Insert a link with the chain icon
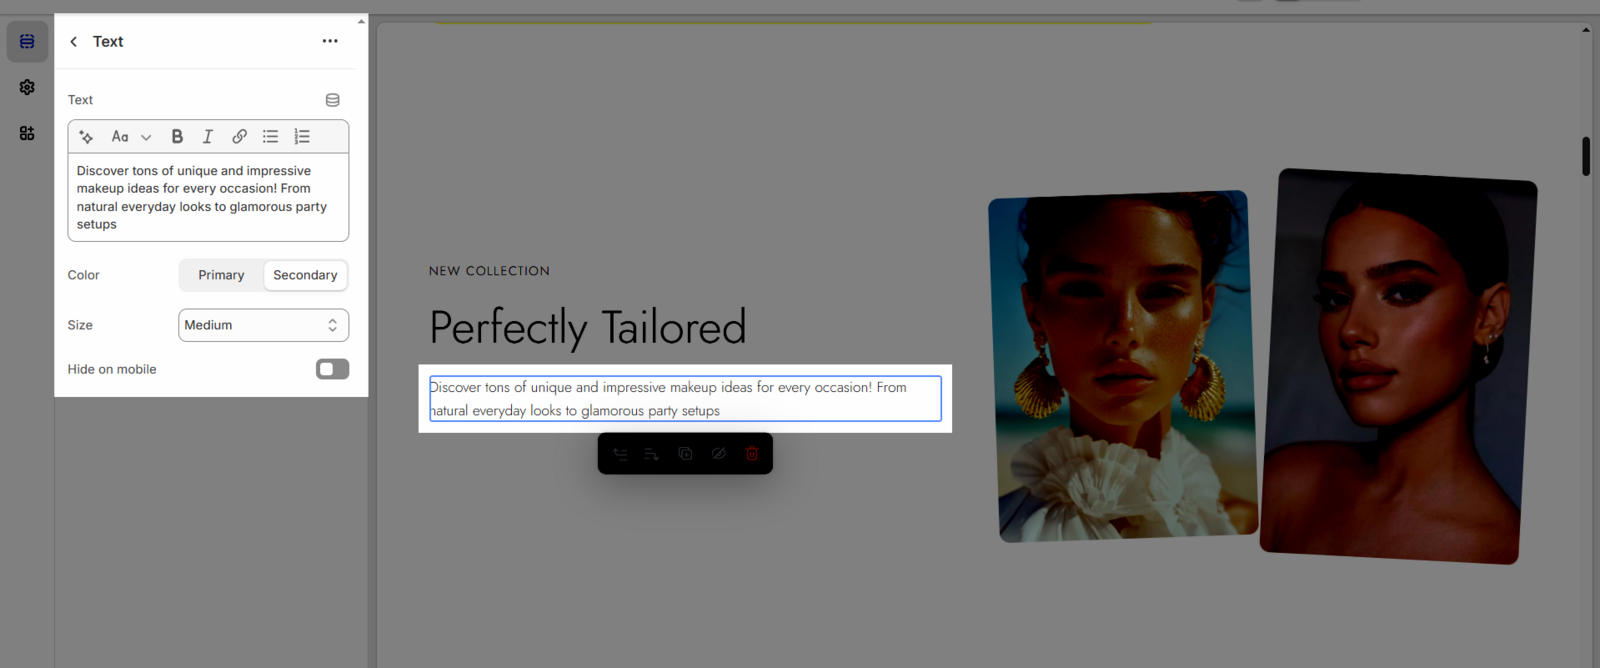This screenshot has height=668, width=1600. pos(239,137)
